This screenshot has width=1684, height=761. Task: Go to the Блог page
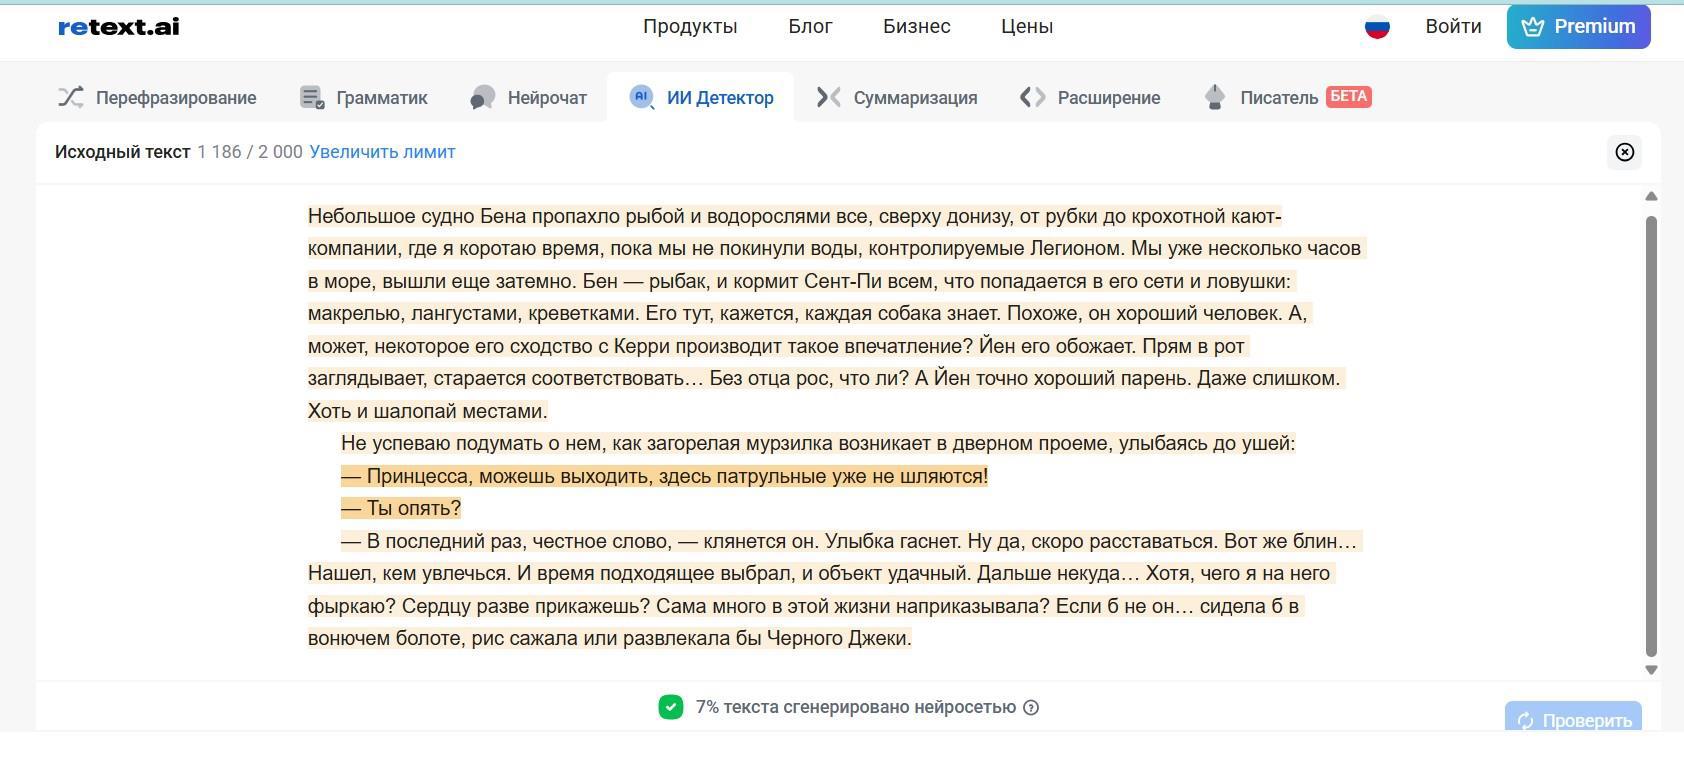810,27
